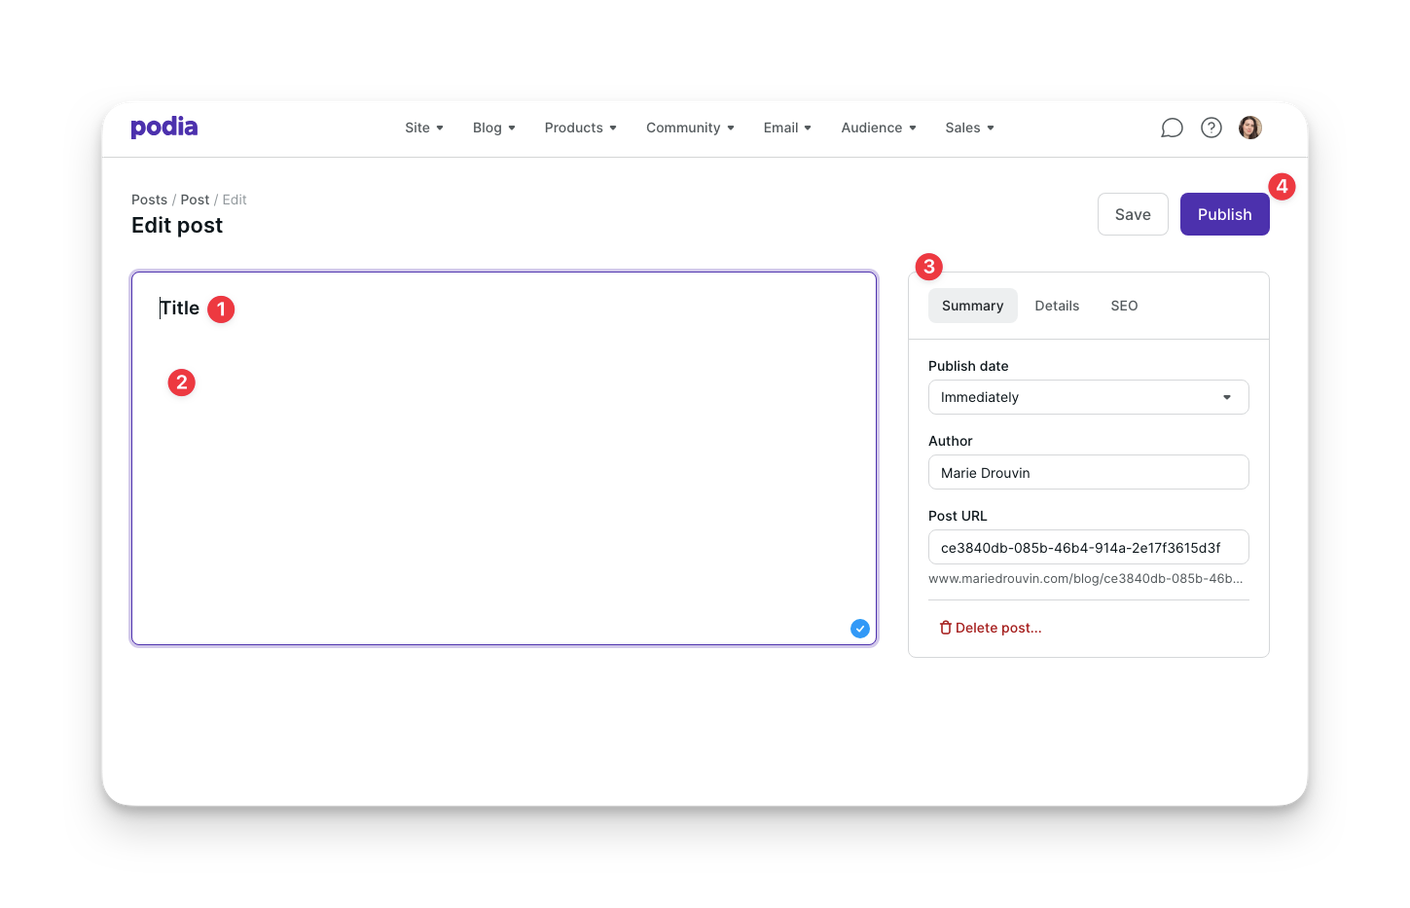Click the Save button
Viewport: 1410px width, 908px height.
coord(1132,214)
